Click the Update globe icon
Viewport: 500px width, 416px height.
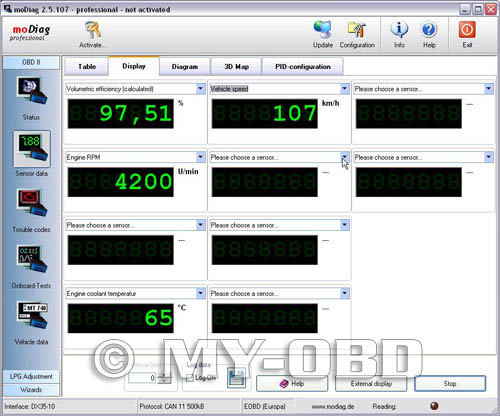tap(323, 30)
